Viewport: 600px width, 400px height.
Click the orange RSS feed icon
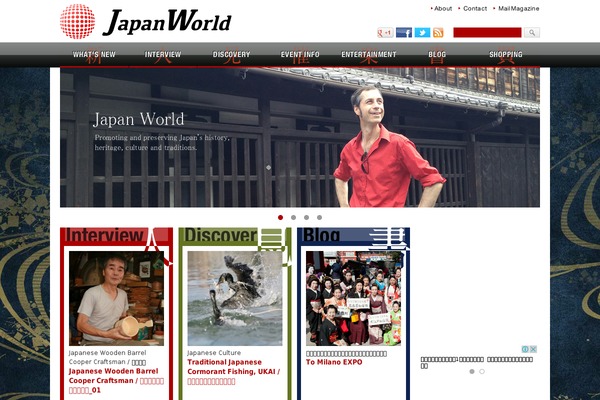click(438, 33)
